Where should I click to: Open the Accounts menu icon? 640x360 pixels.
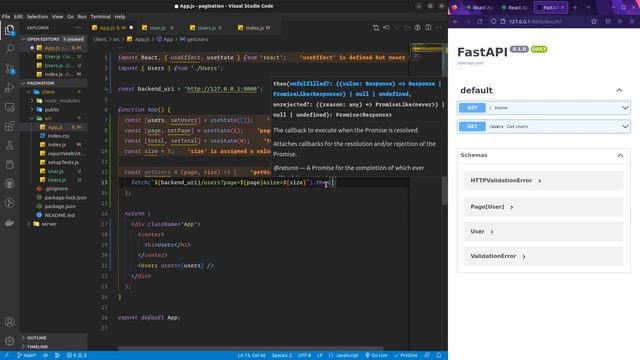click(x=9, y=322)
